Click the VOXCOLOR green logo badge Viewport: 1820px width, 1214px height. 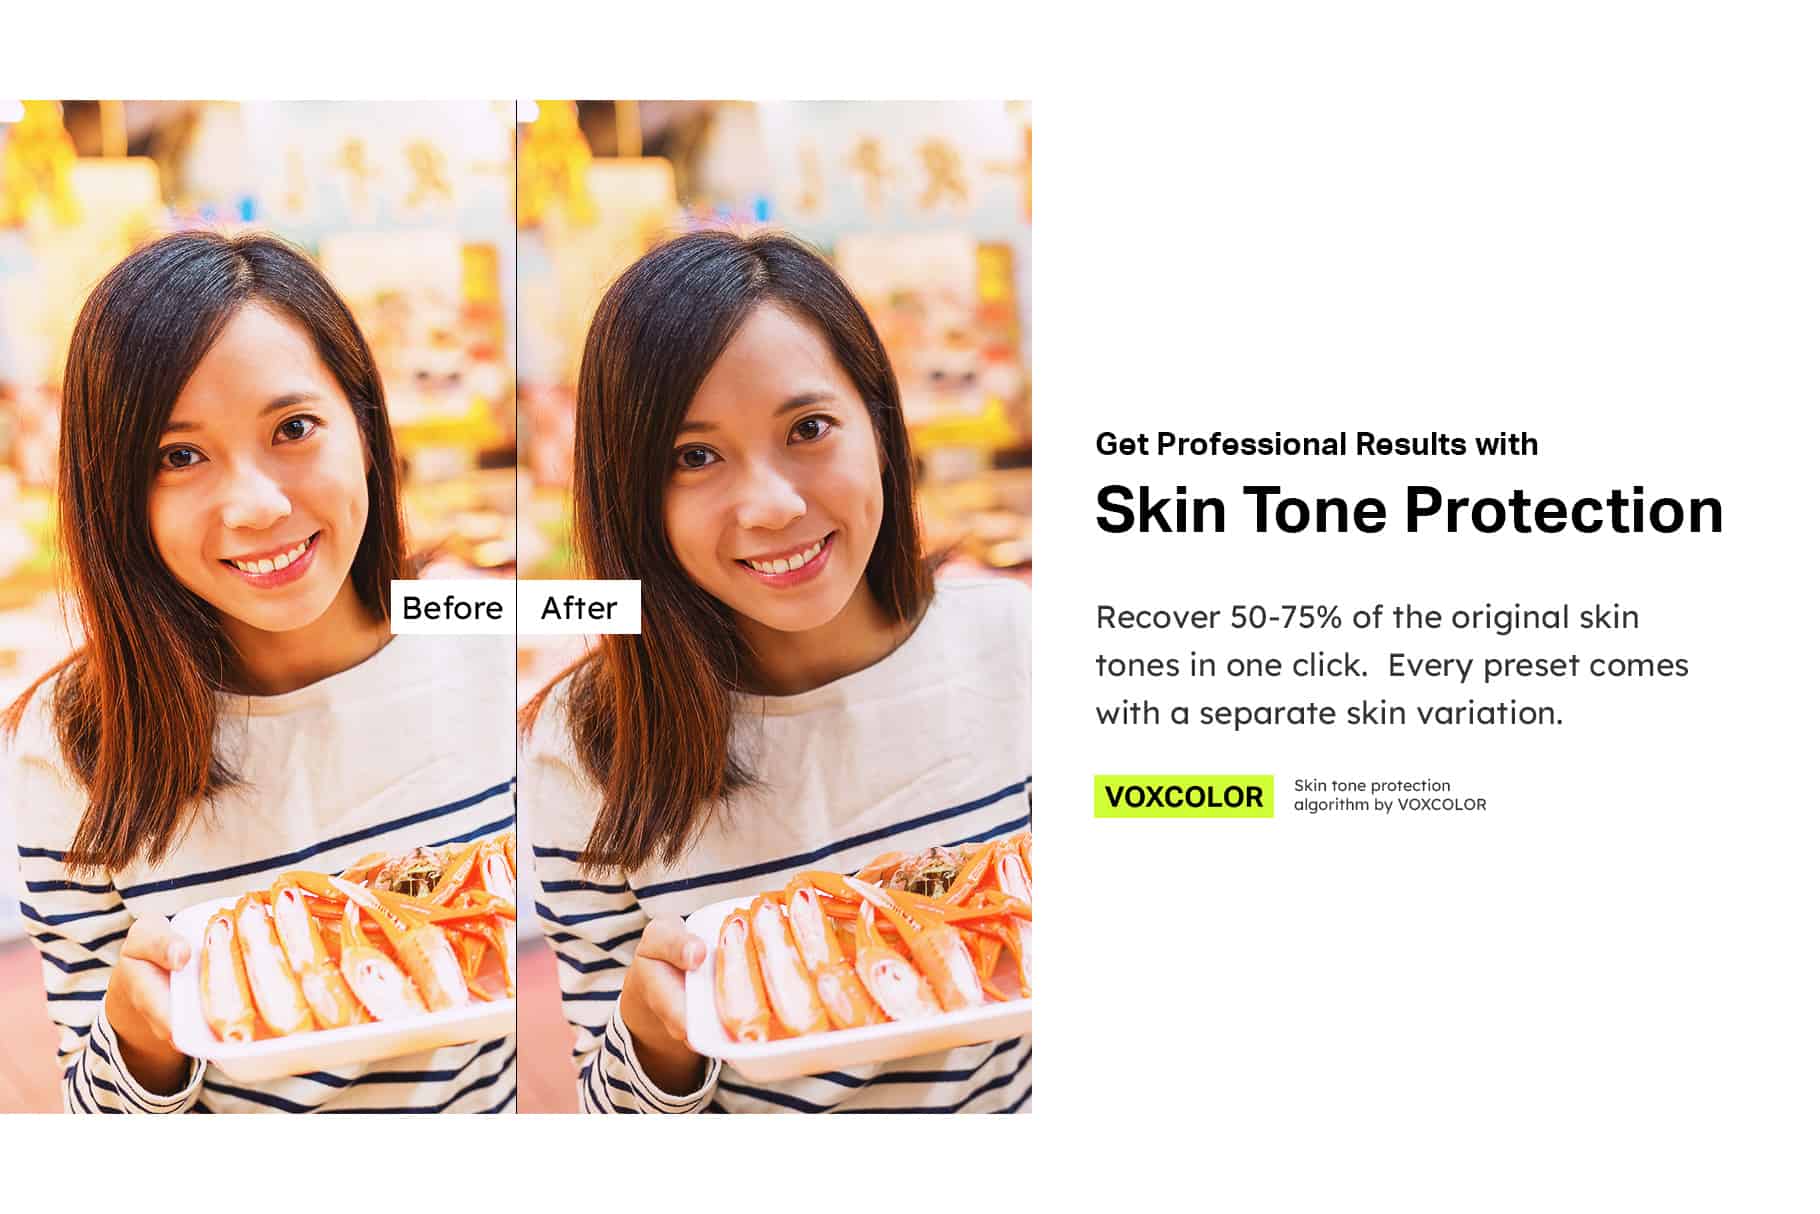(1183, 796)
